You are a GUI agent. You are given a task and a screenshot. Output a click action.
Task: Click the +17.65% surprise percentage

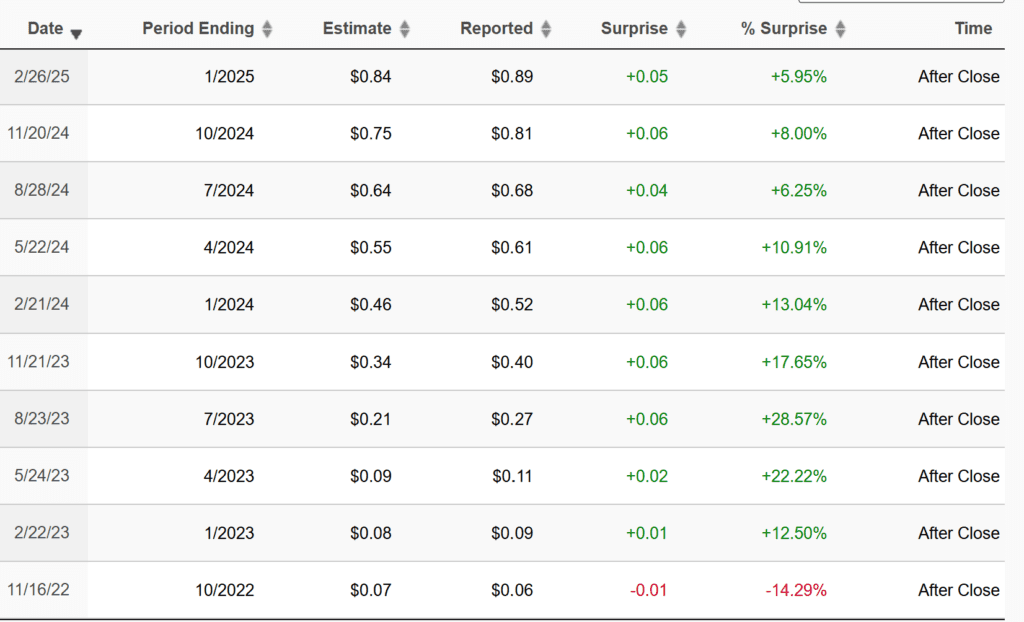pyautogui.click(x=793, y=361)
